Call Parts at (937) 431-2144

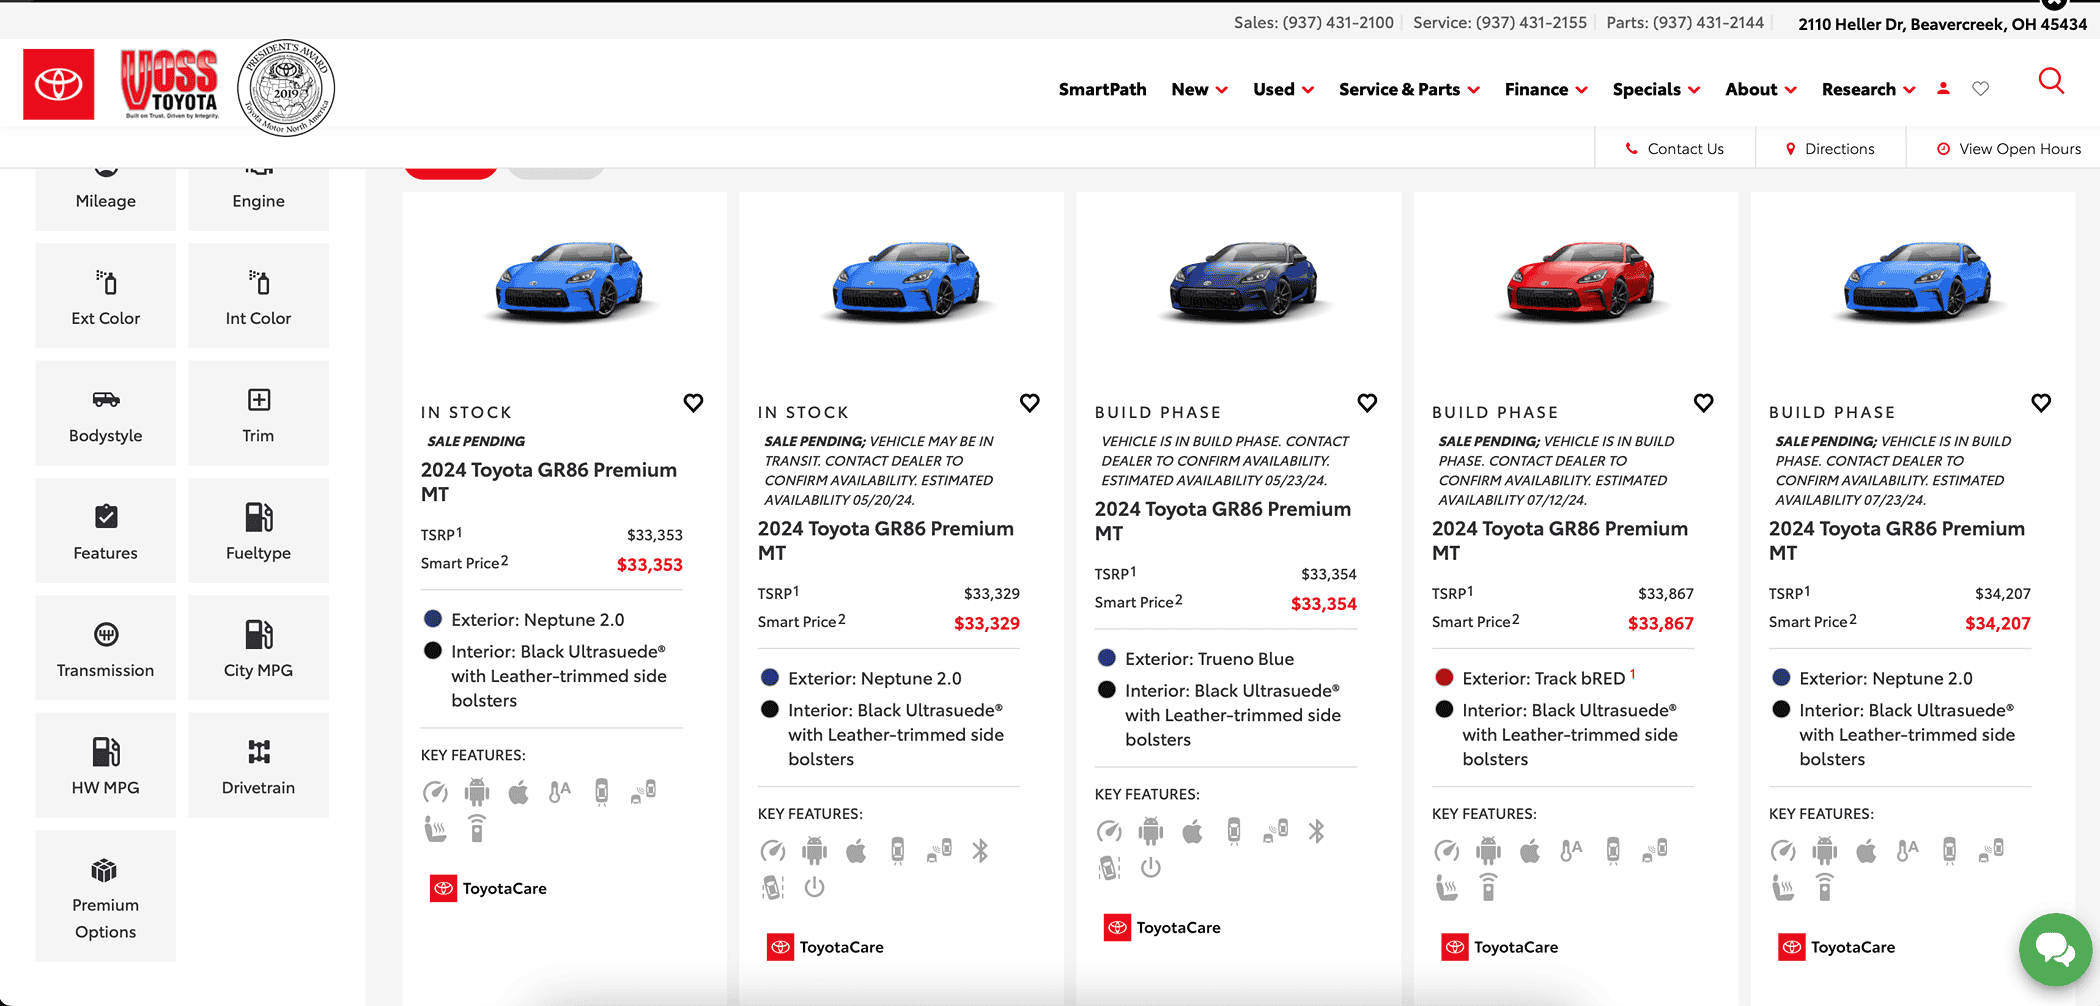1685,22
